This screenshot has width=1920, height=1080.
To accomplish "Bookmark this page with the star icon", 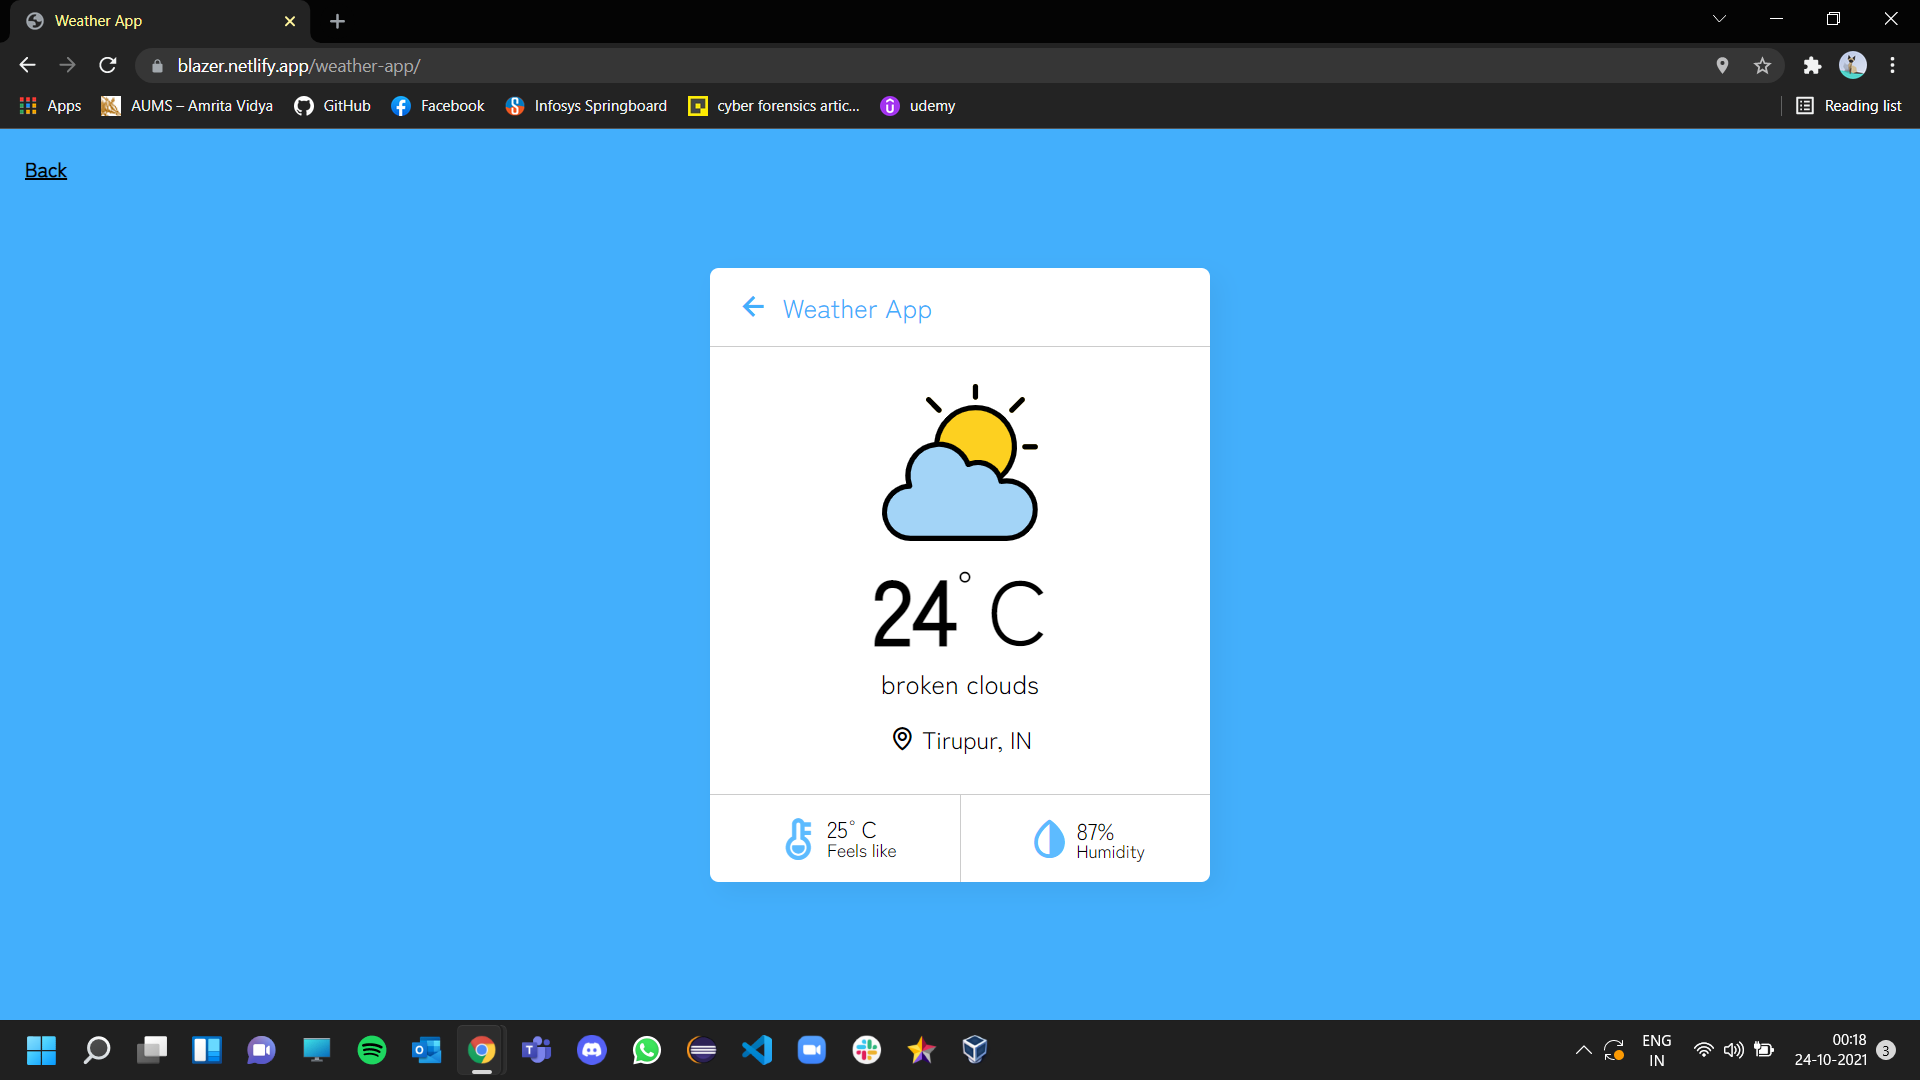I will point(1762,66).
